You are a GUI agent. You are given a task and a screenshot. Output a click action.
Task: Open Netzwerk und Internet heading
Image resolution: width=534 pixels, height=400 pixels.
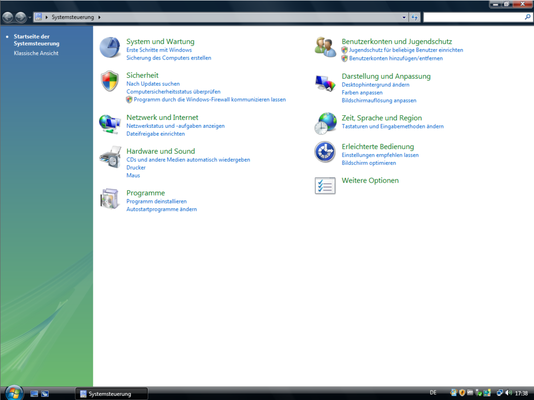pos(162,117)
